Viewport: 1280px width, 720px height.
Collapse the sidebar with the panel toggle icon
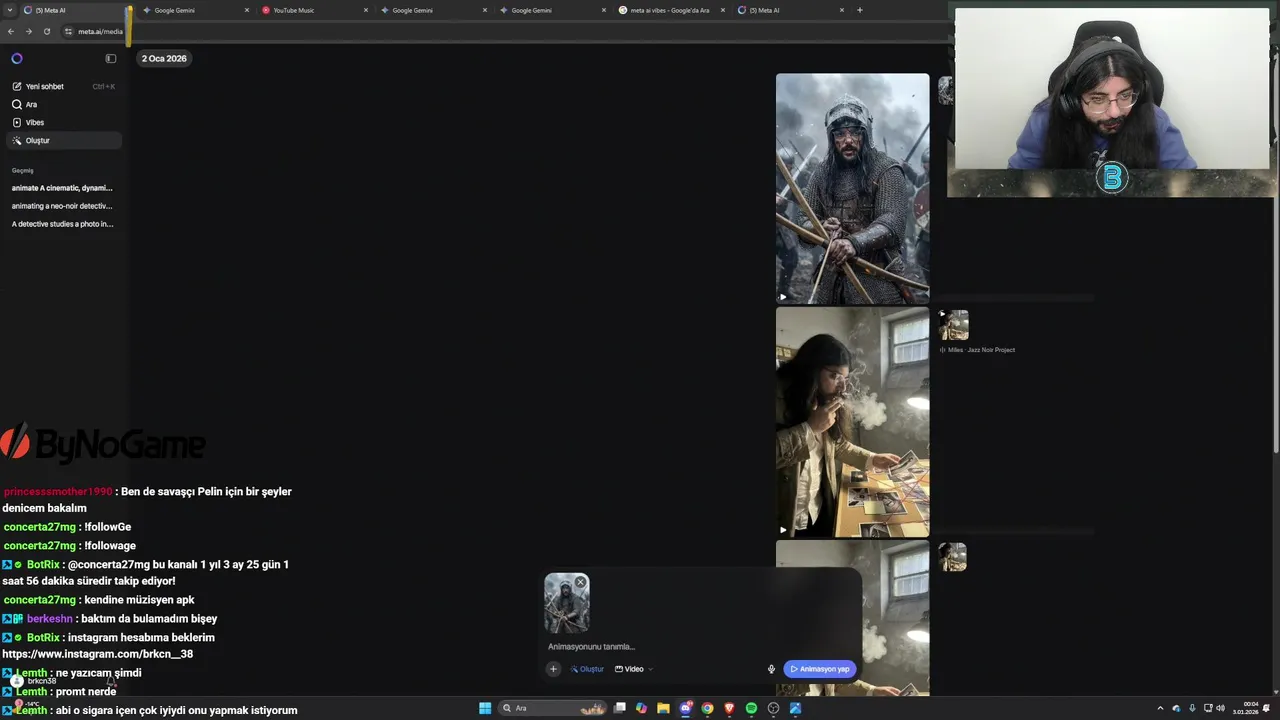111,59
